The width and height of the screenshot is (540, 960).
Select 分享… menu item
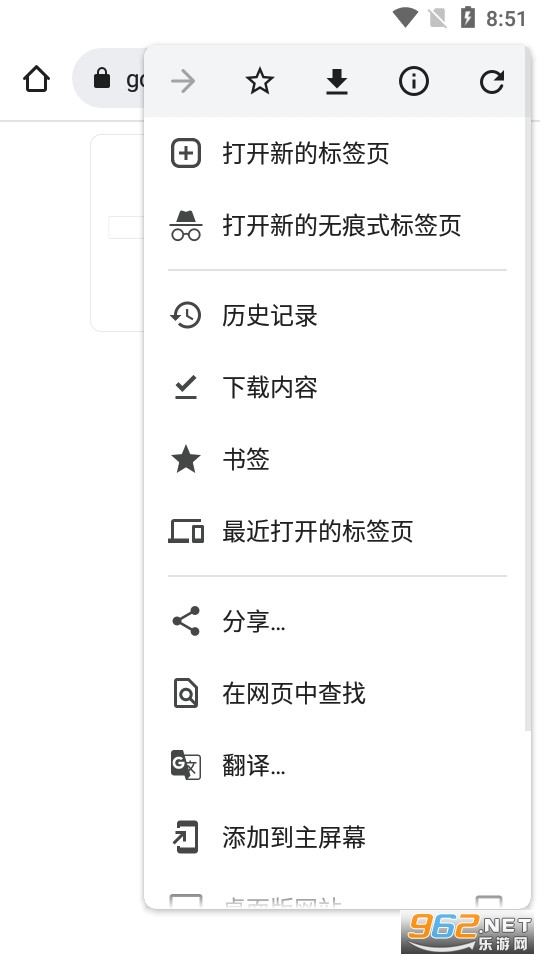click(337, 621)
